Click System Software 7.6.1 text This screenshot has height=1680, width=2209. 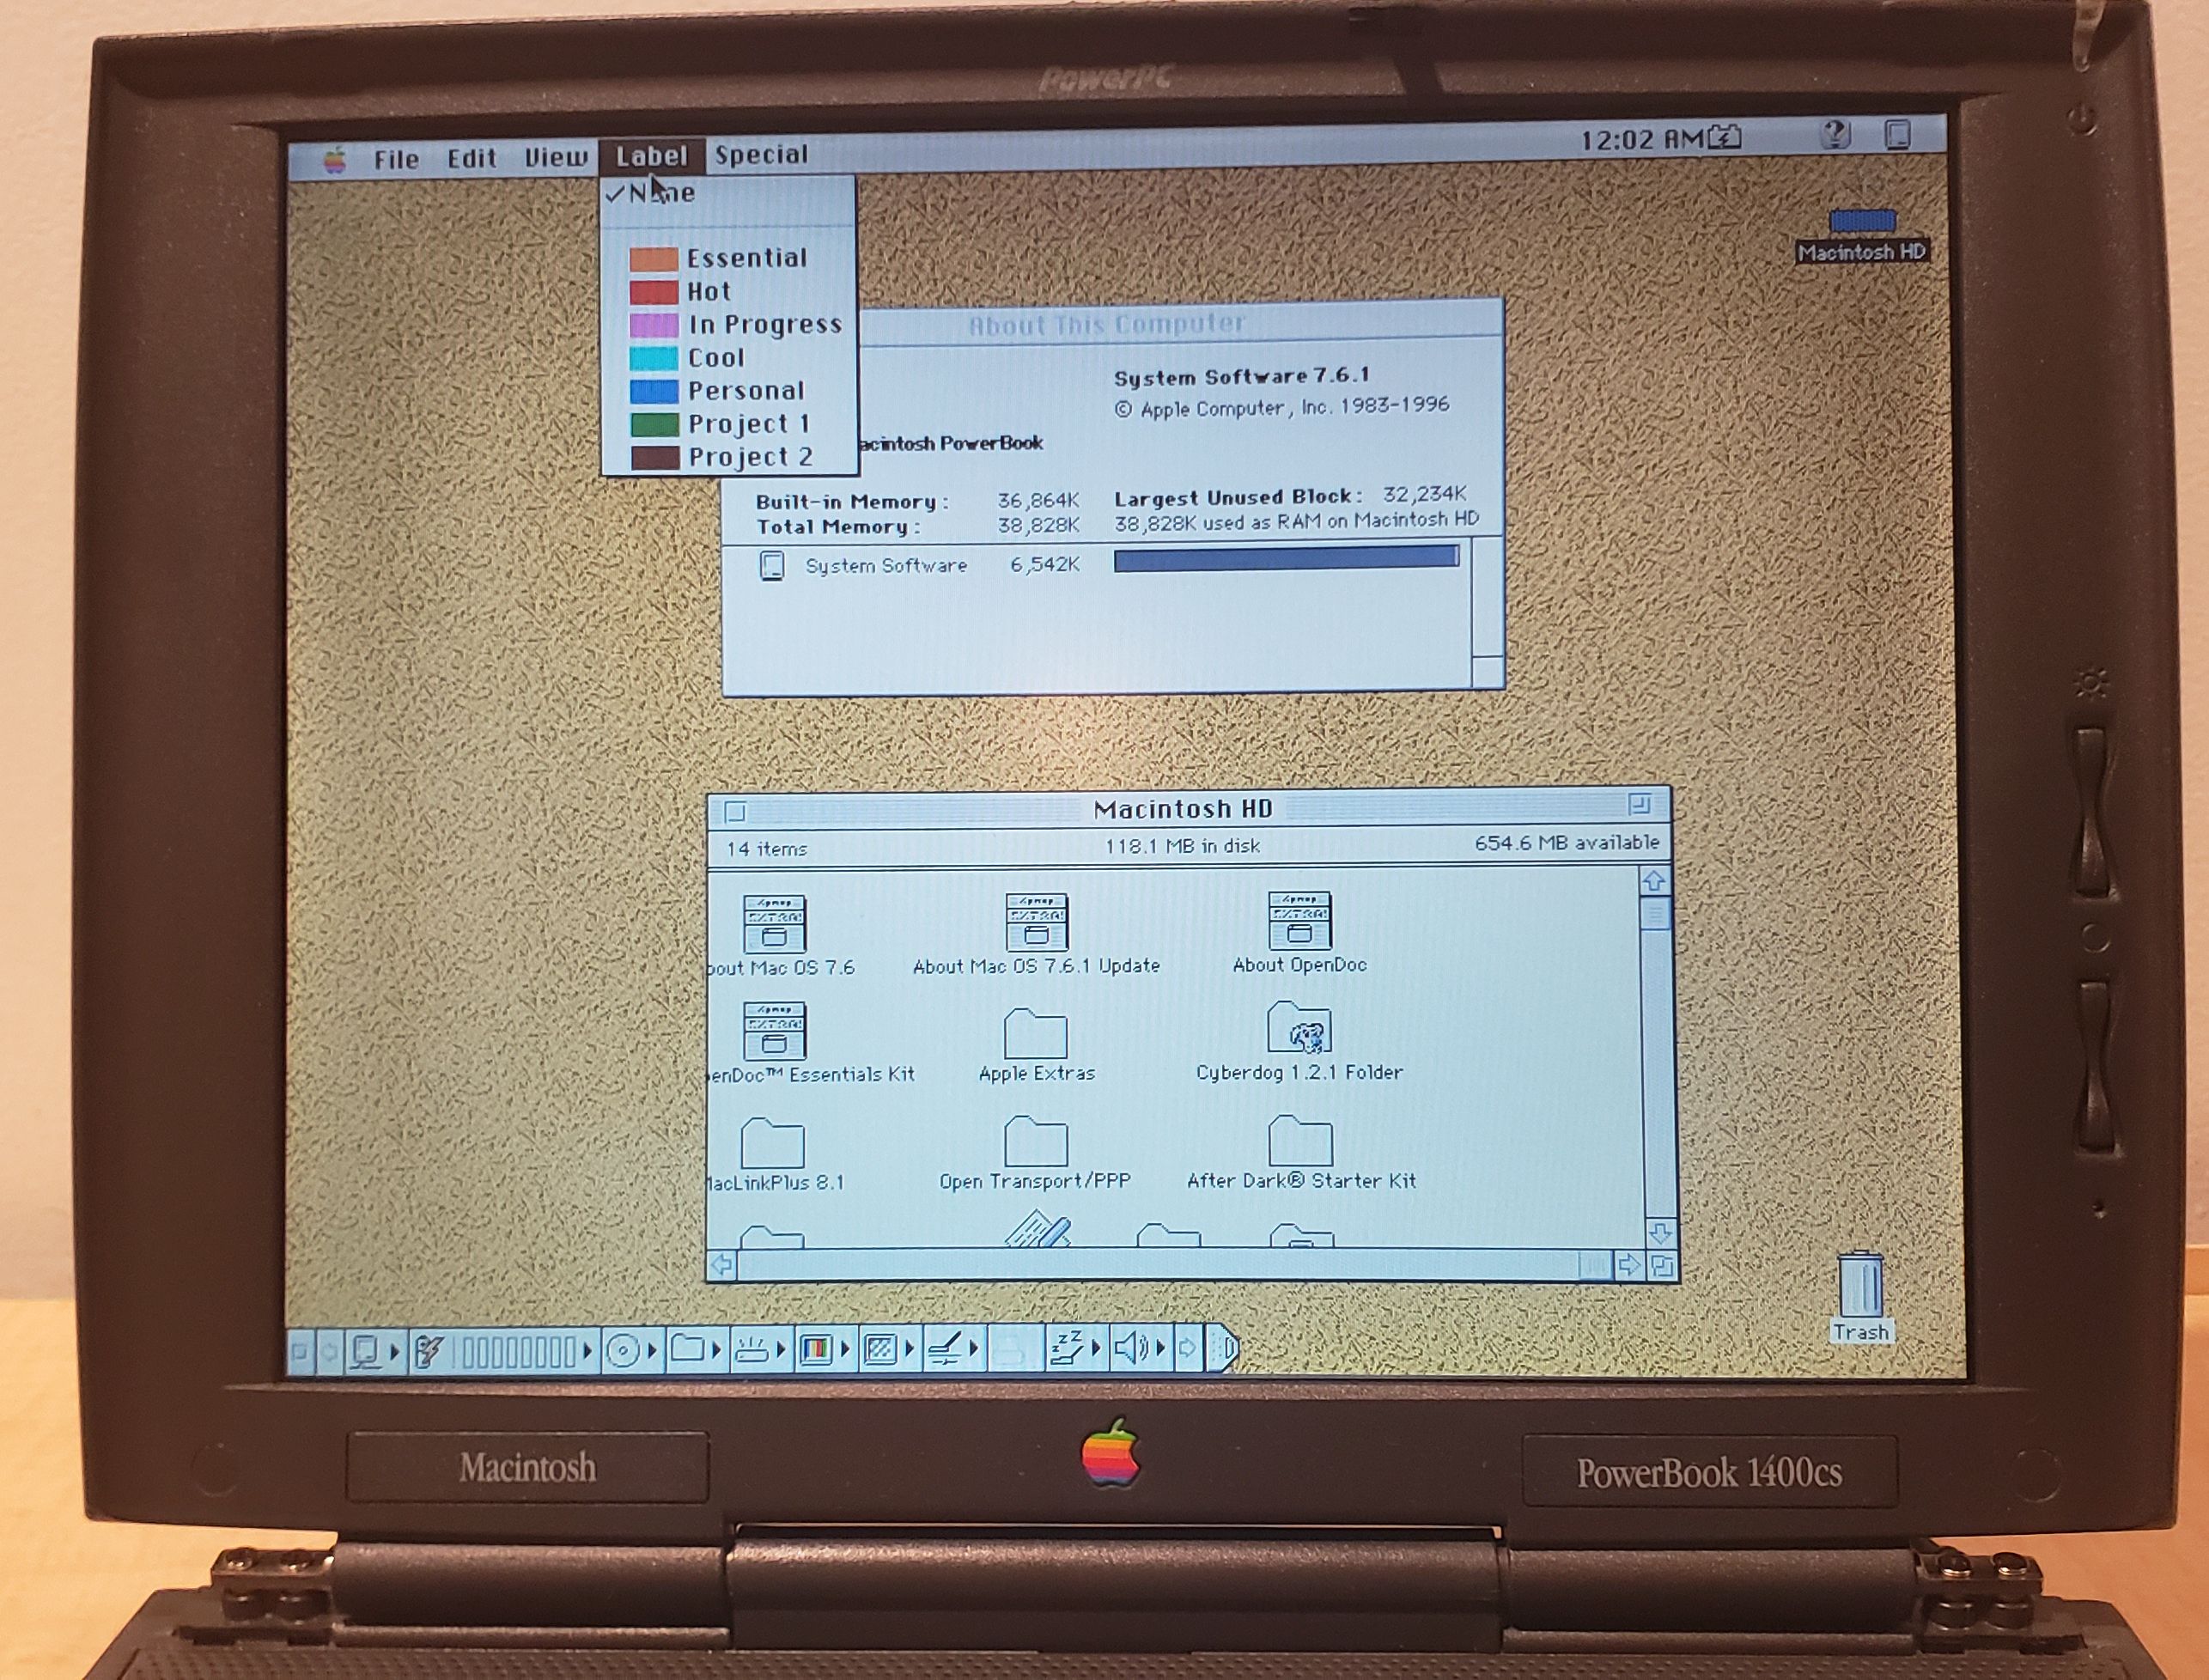pos(1241,377)
